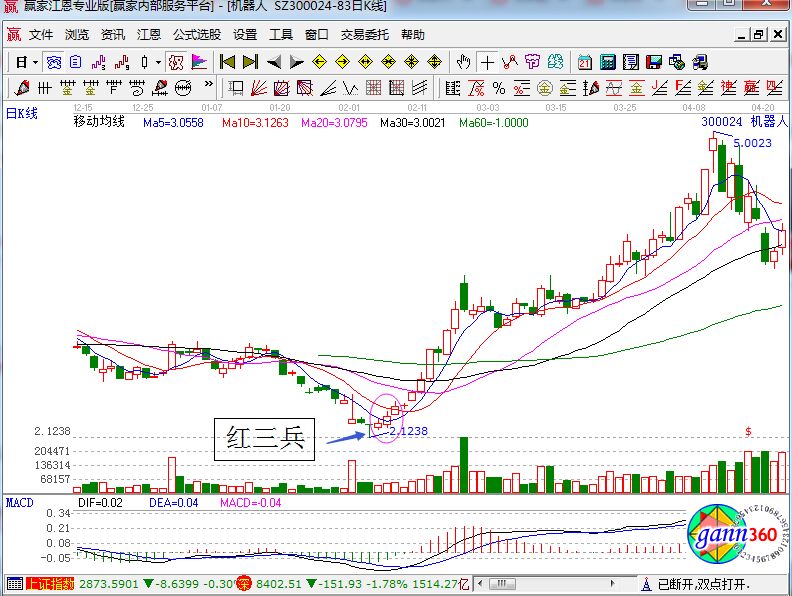Click the calendar icon showing 21
Image resolution: width=792 pixels, height=596 pixels.
585,62
